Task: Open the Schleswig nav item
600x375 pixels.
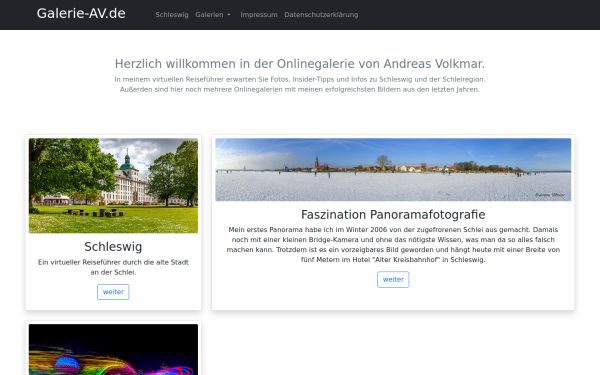Action: pyautogui.click(x=172, y=15)
